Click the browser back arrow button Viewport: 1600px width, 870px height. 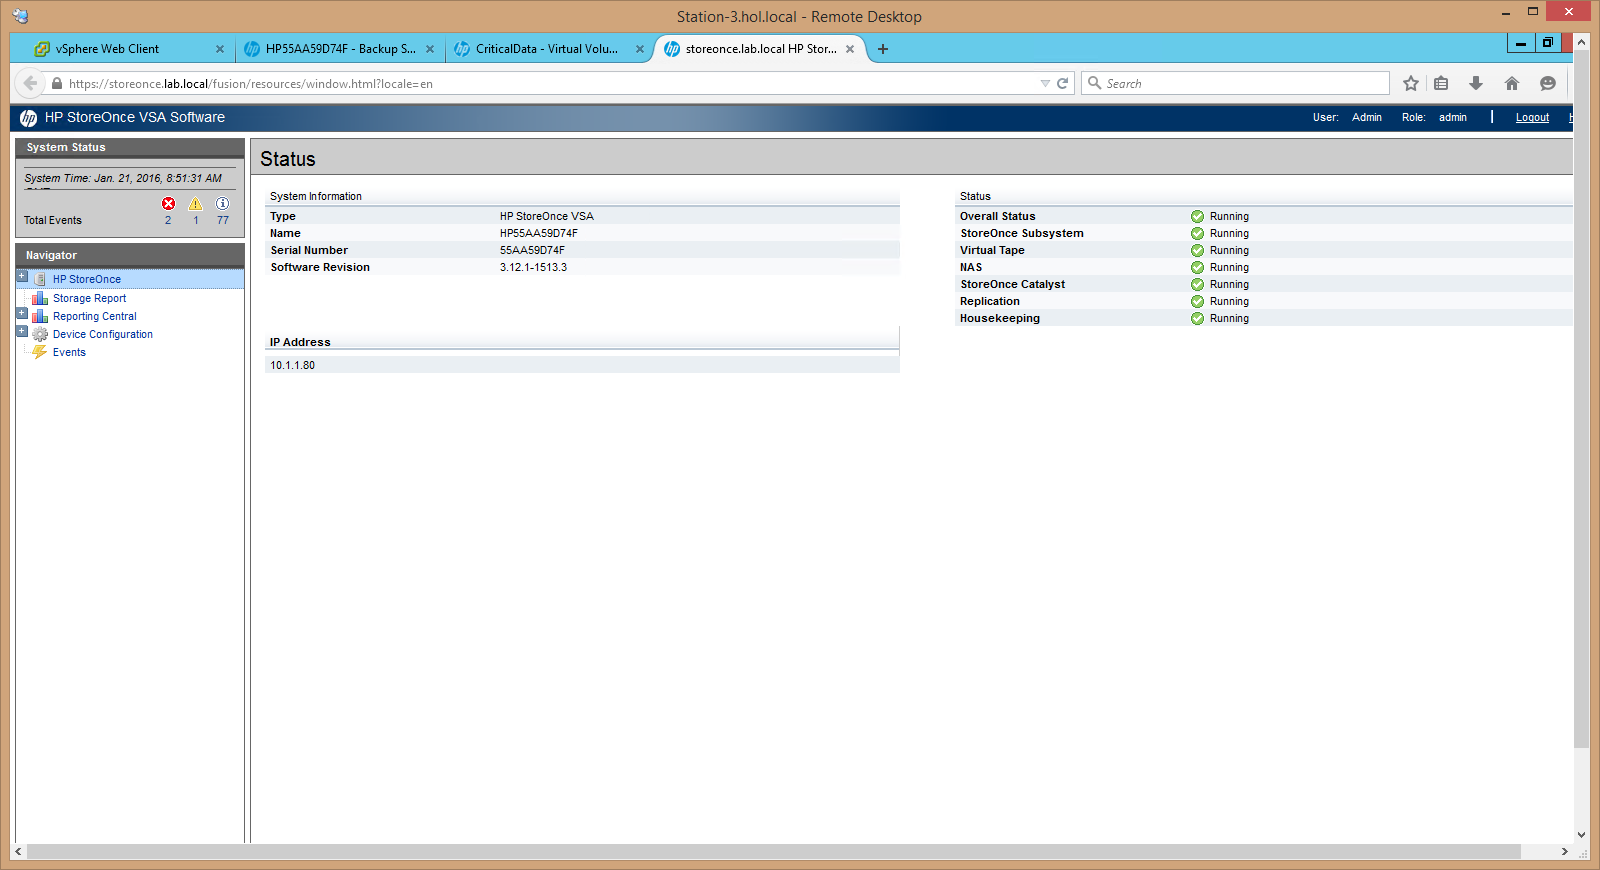[x=30, y=83]
